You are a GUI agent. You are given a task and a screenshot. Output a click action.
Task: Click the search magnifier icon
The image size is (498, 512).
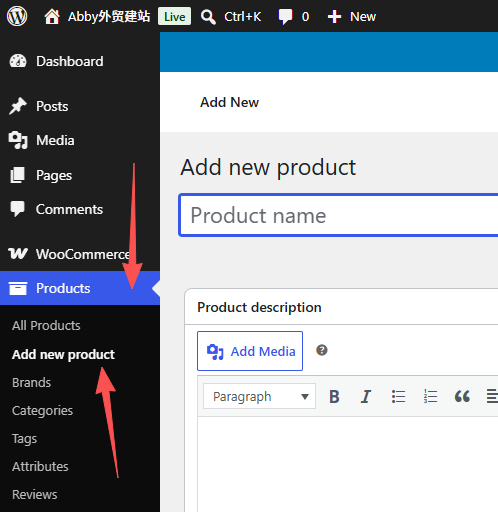(x=208, y=17)
